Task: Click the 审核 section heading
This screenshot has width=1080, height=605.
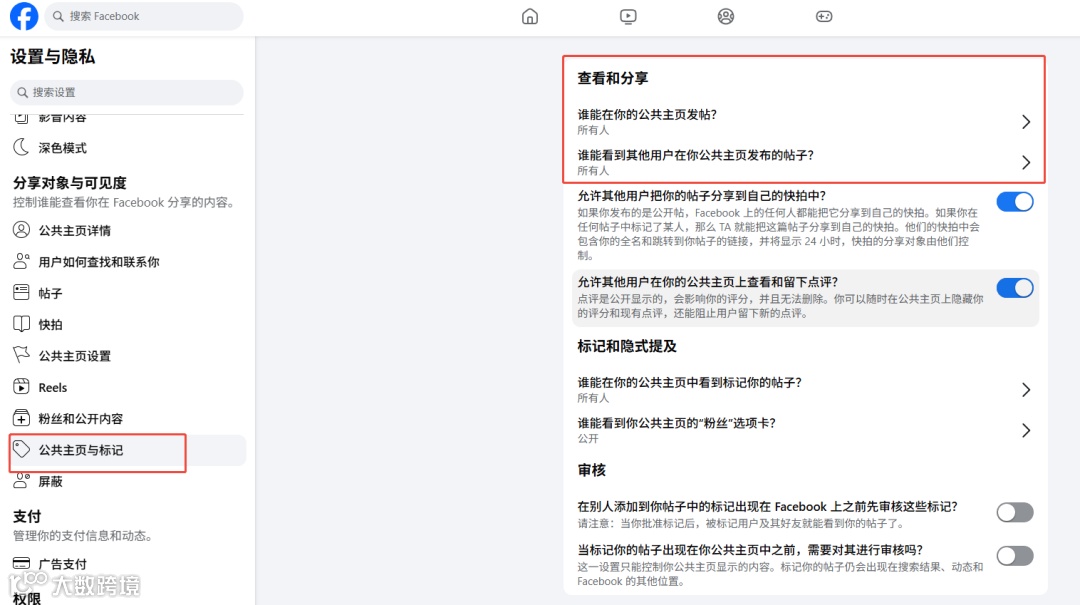Action: 592,470
